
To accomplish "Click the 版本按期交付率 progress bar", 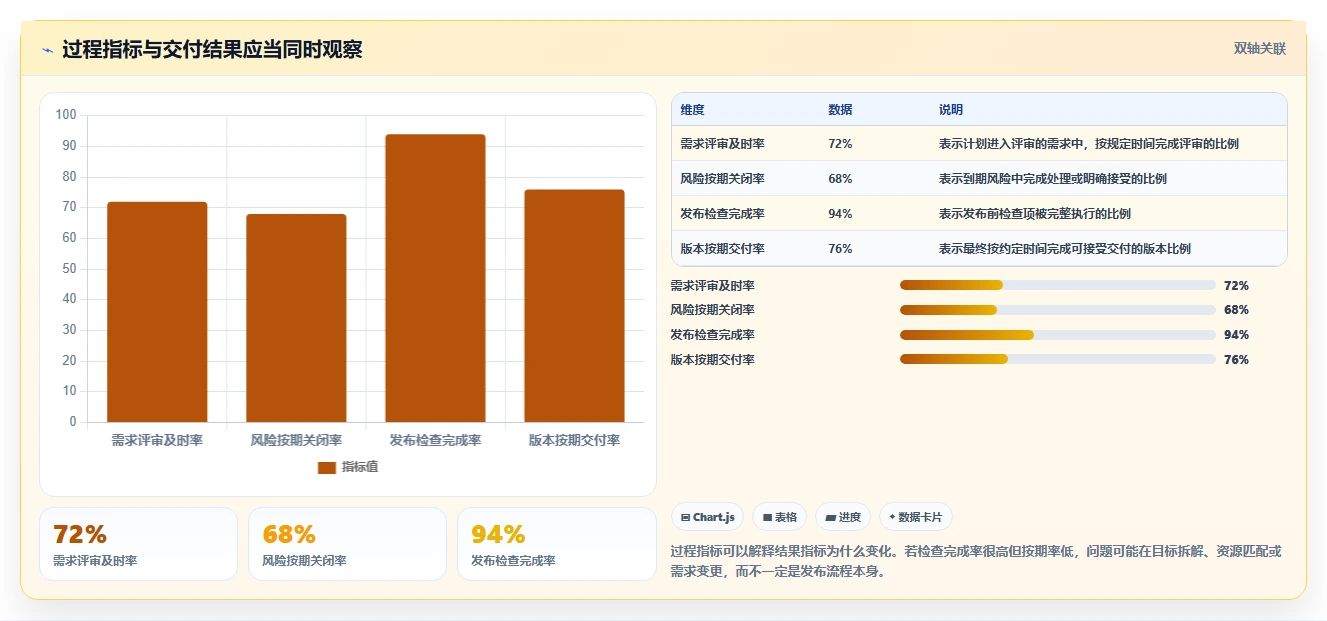I will point(1058,360).
